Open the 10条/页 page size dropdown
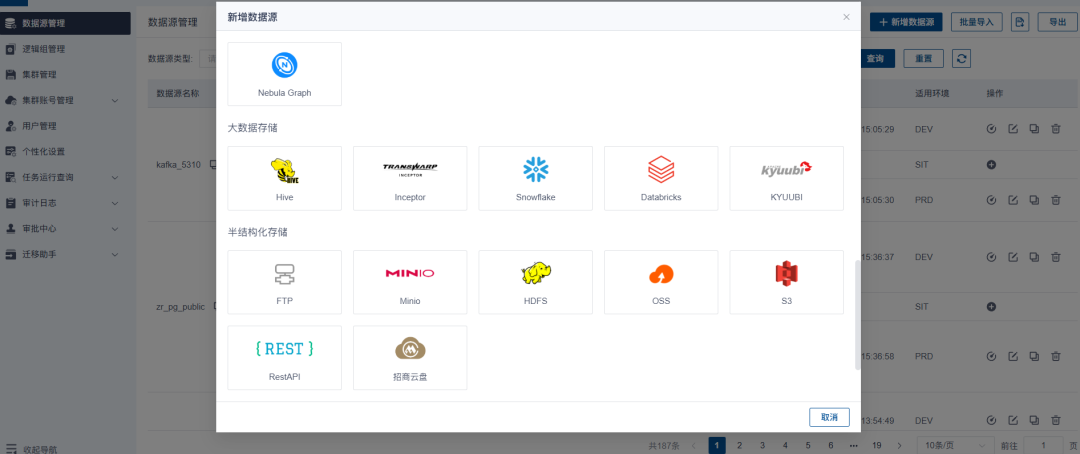The height and width of the screenshot is (454, 1080). pyautogui.click(x=956, y=445)
